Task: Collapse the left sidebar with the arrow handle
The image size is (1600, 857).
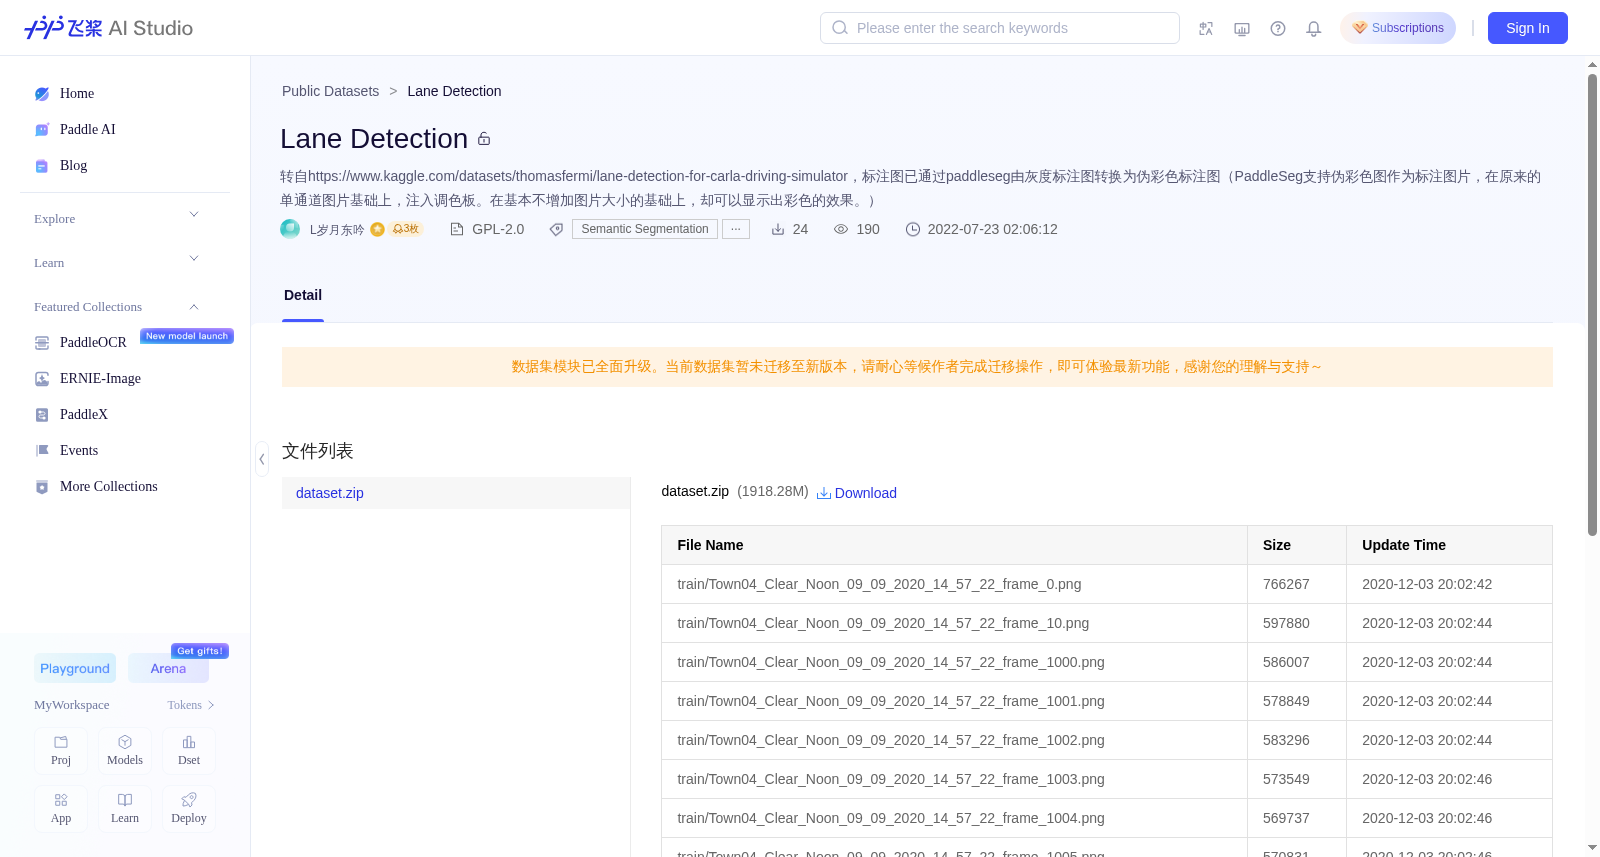Action: (x=262, y=459)
